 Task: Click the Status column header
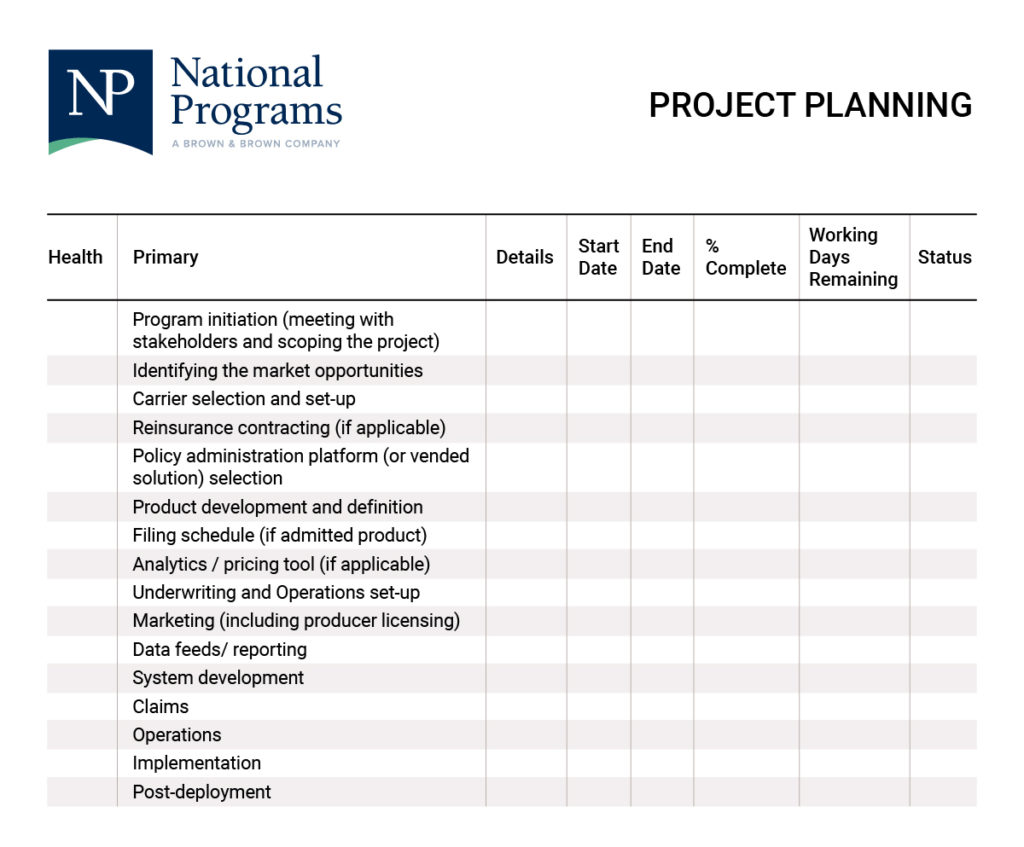[x=944, y=257]
